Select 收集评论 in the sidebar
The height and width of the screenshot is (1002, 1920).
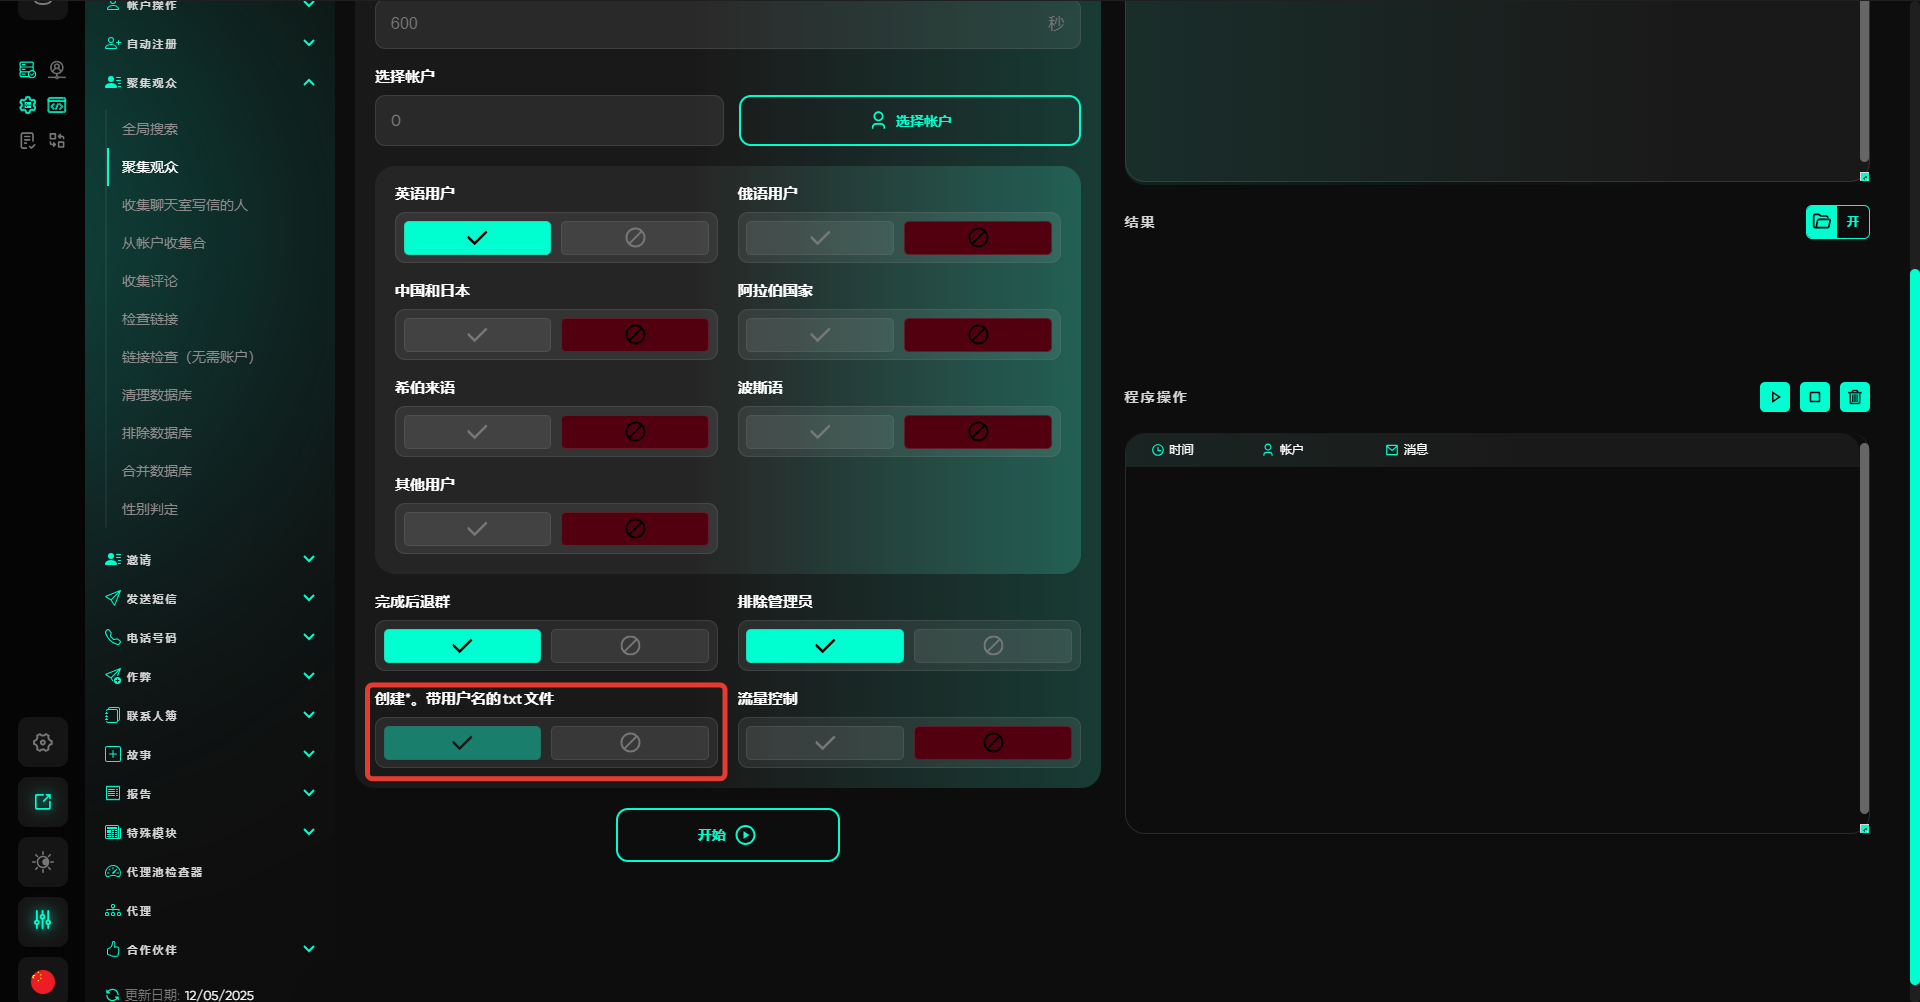coord(150,281)
